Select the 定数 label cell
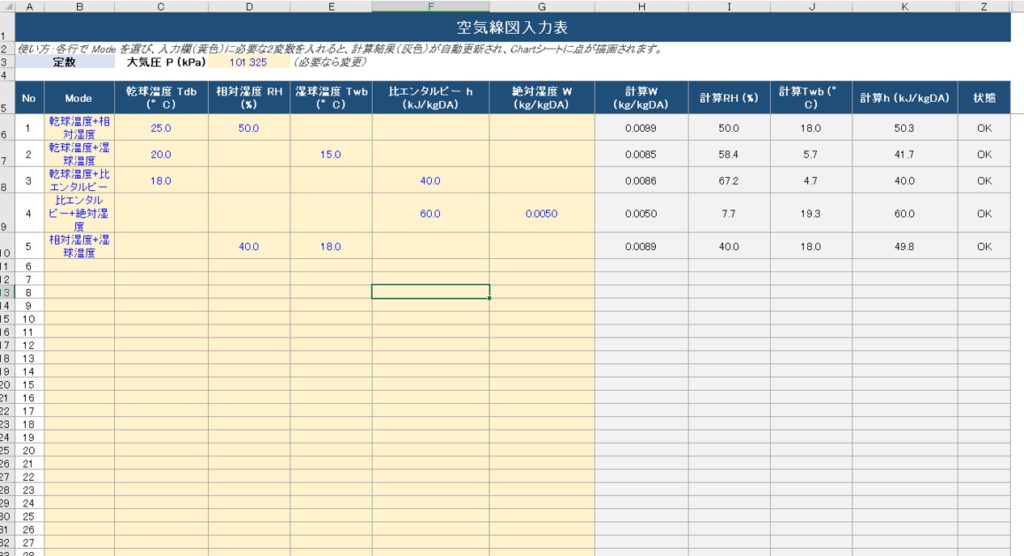 point(65,62)
